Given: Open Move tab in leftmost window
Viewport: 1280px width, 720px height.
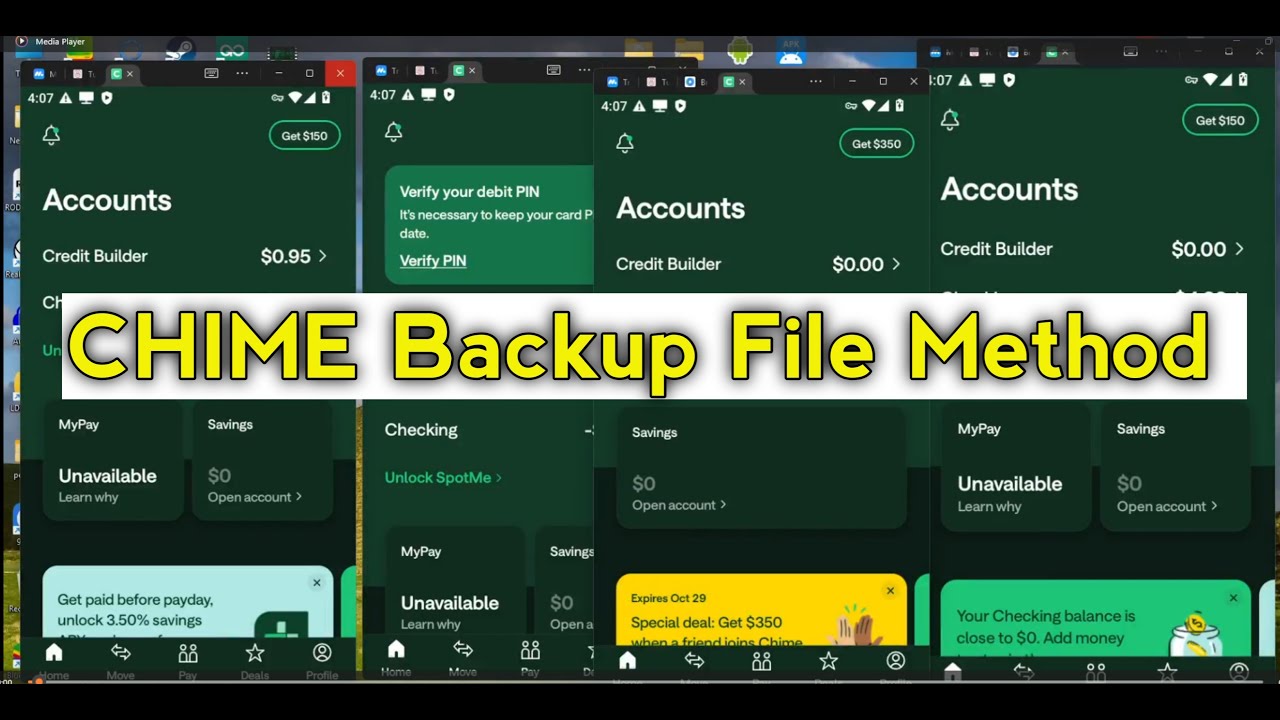Looking at the screenshot, I should [121, 660].
